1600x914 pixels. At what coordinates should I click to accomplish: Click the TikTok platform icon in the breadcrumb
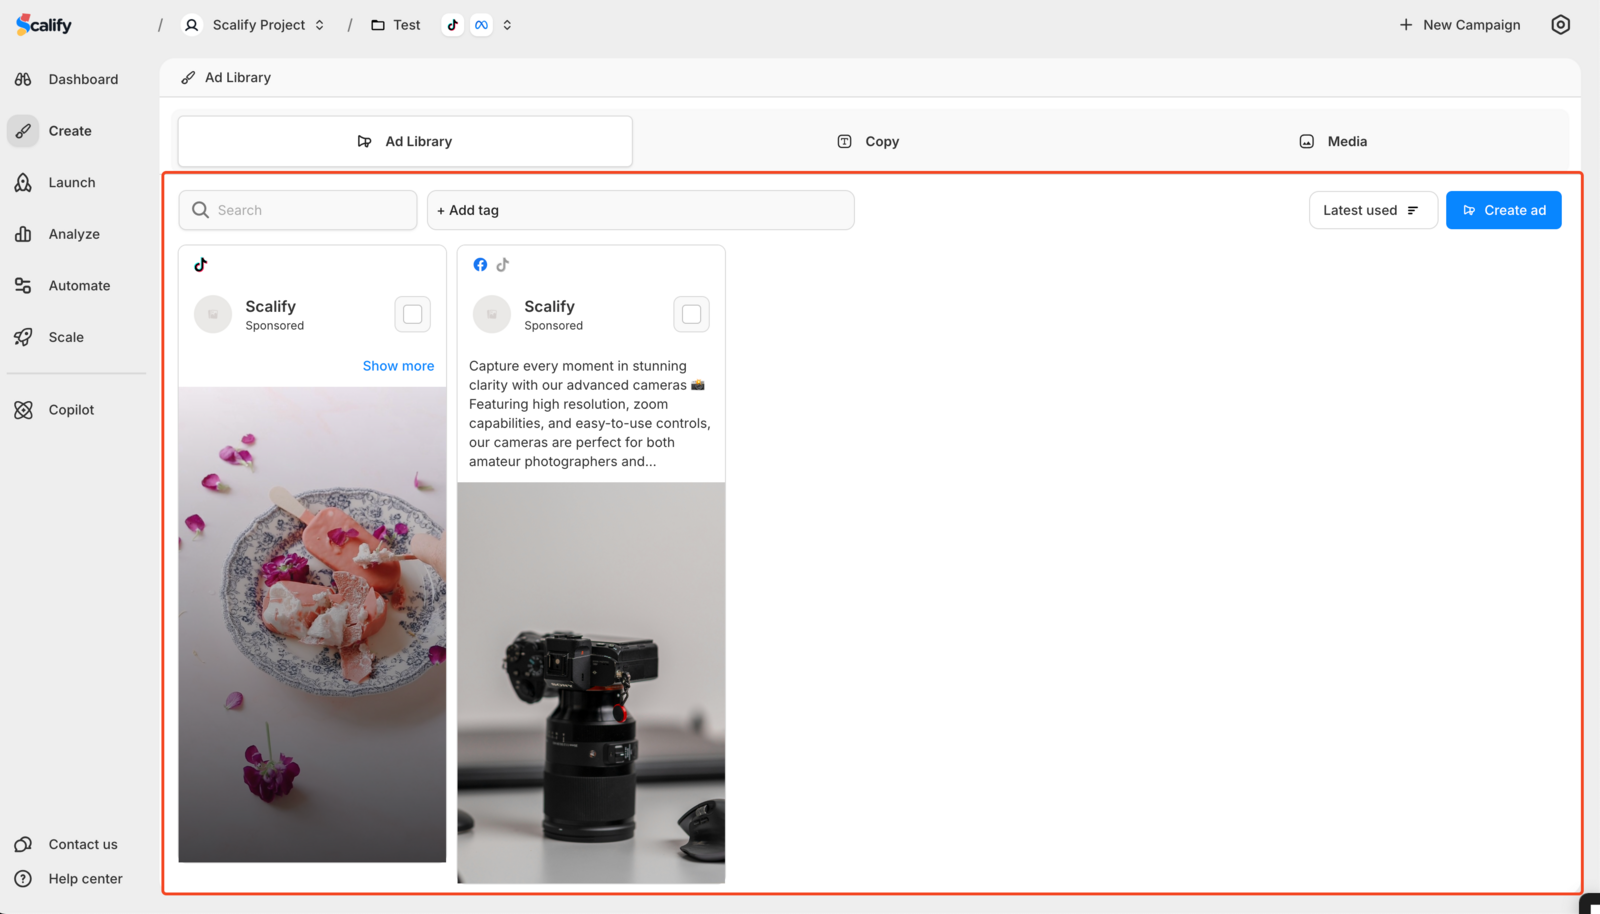452,24
